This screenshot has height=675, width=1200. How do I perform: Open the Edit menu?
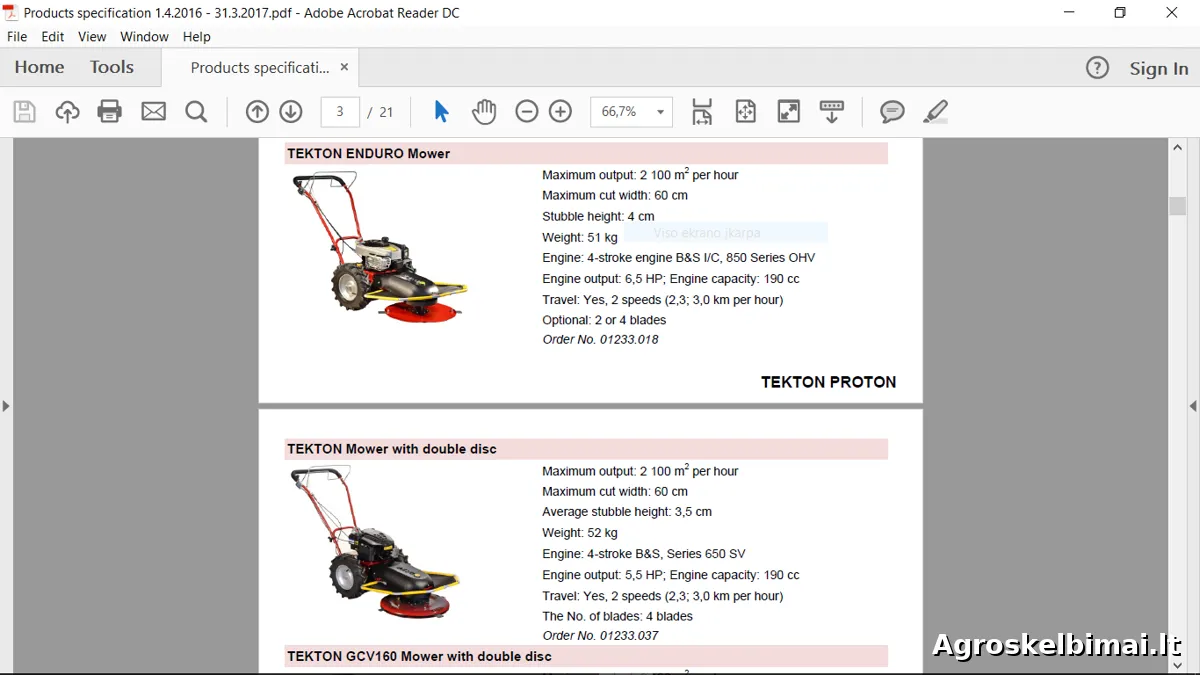[53, 36]
